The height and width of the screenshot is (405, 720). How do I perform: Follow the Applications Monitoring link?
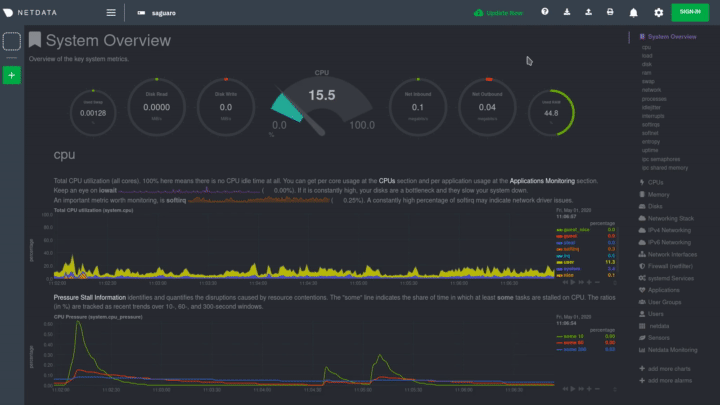click(x=542, y=181)
